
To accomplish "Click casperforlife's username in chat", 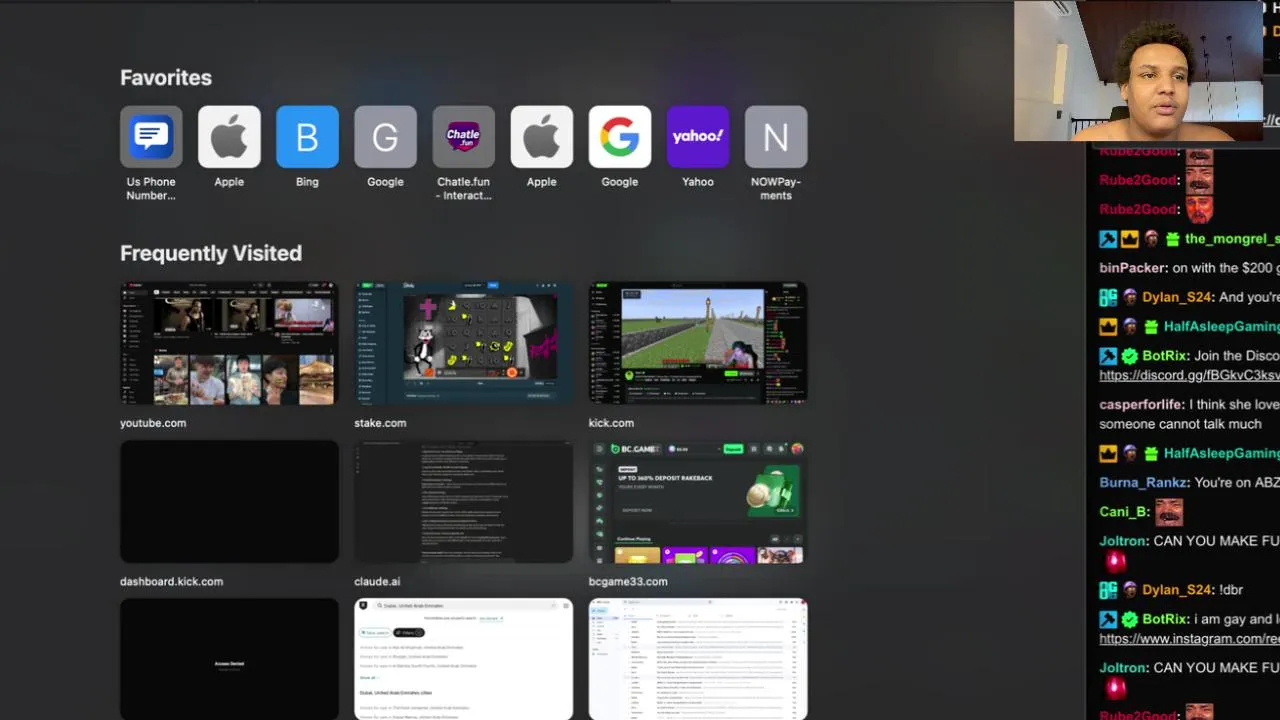I will coord(1142,405).
